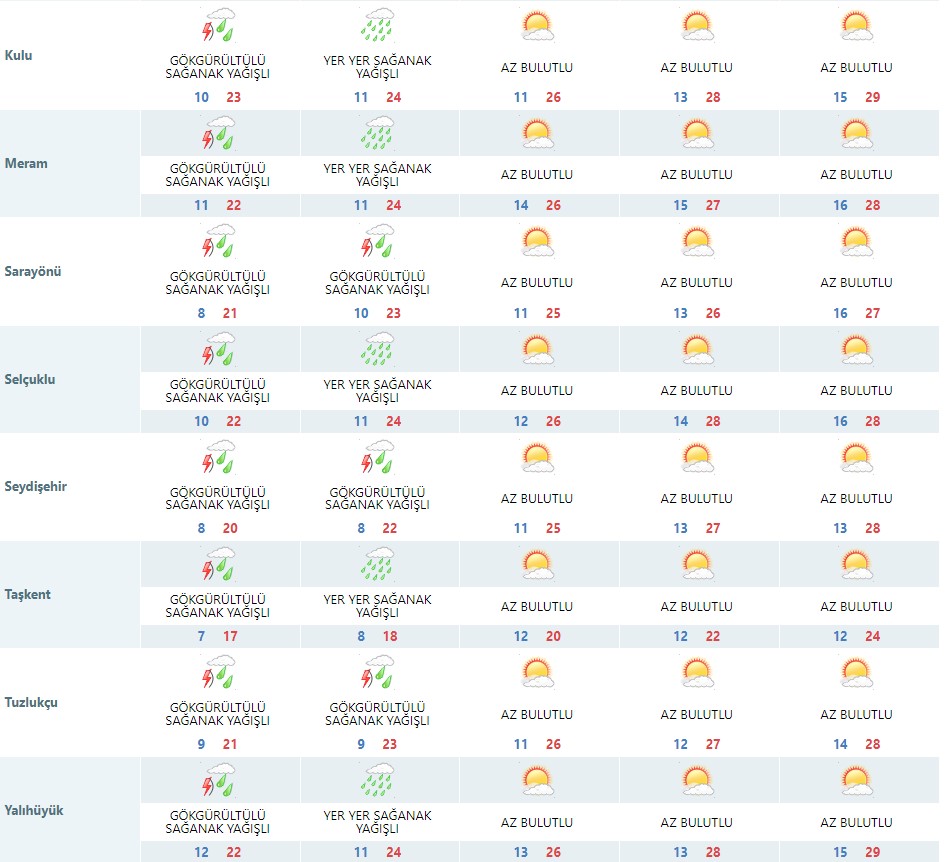Select the Sarayönü district name

click(33, 271)
